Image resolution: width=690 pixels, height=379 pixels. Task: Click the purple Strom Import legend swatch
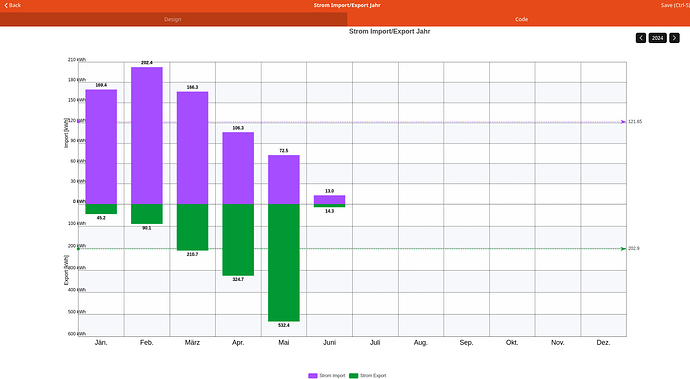(x=312, y=375)
